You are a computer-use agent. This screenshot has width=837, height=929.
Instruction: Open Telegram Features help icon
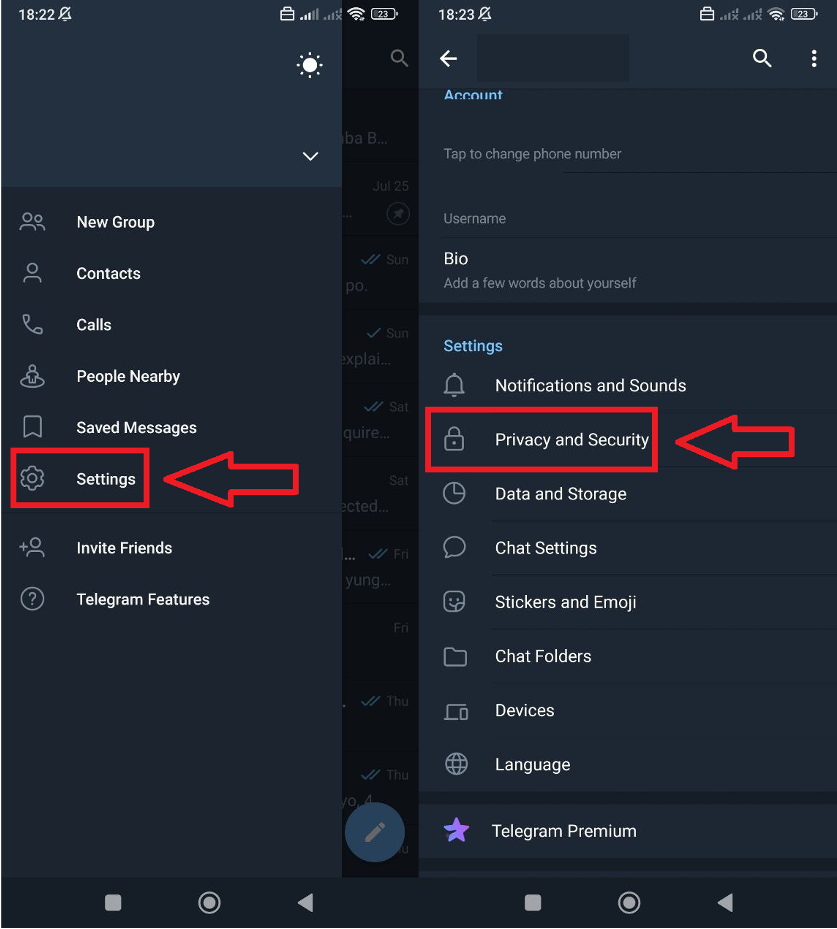(x=33, y=599)
